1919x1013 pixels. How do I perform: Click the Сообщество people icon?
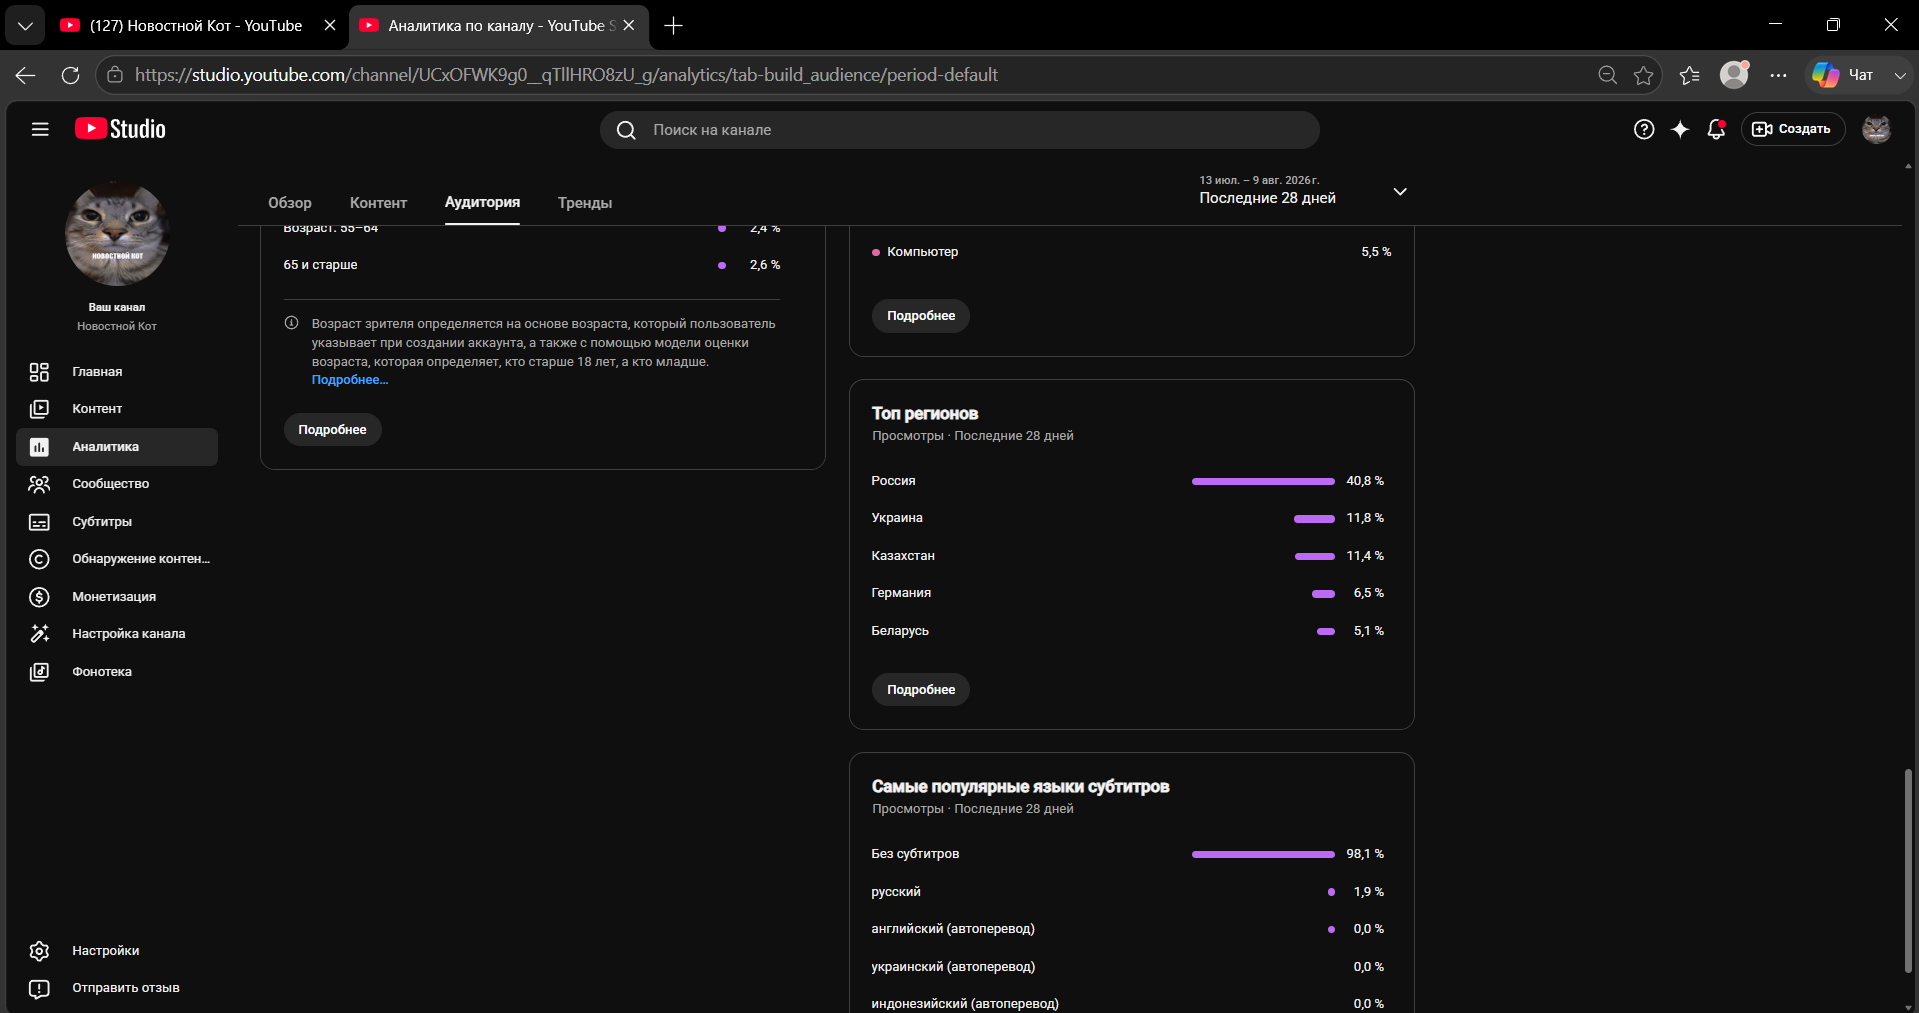(x=39, y=484)
